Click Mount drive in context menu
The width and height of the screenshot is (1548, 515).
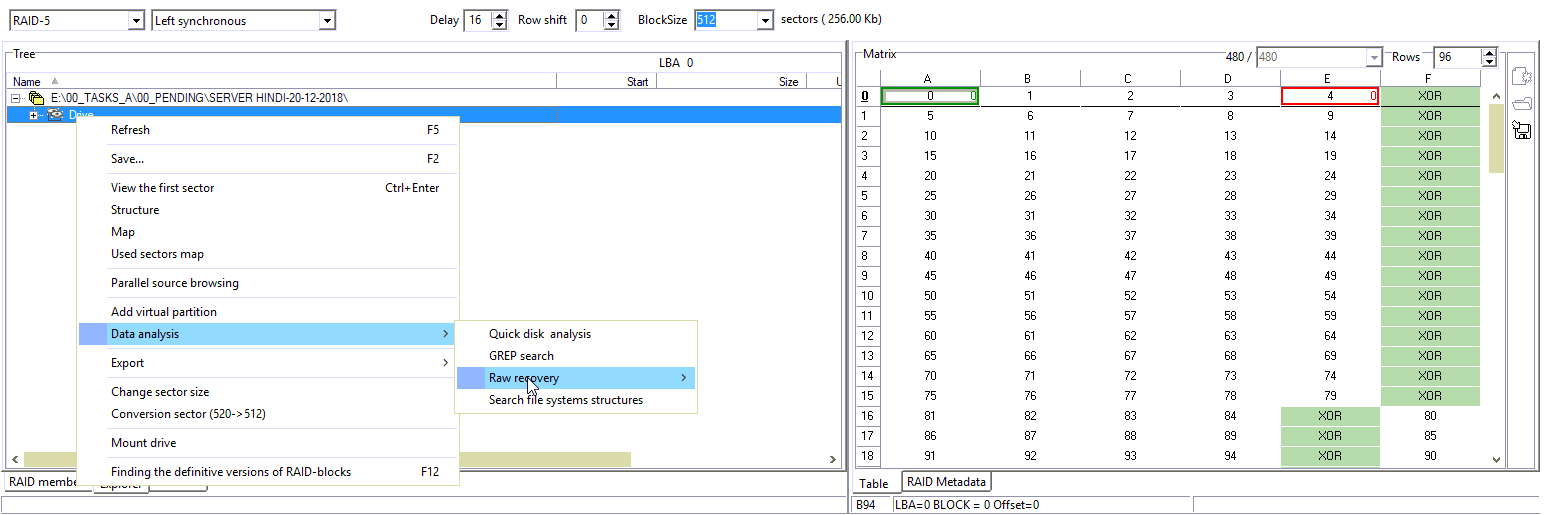(143, 443)
